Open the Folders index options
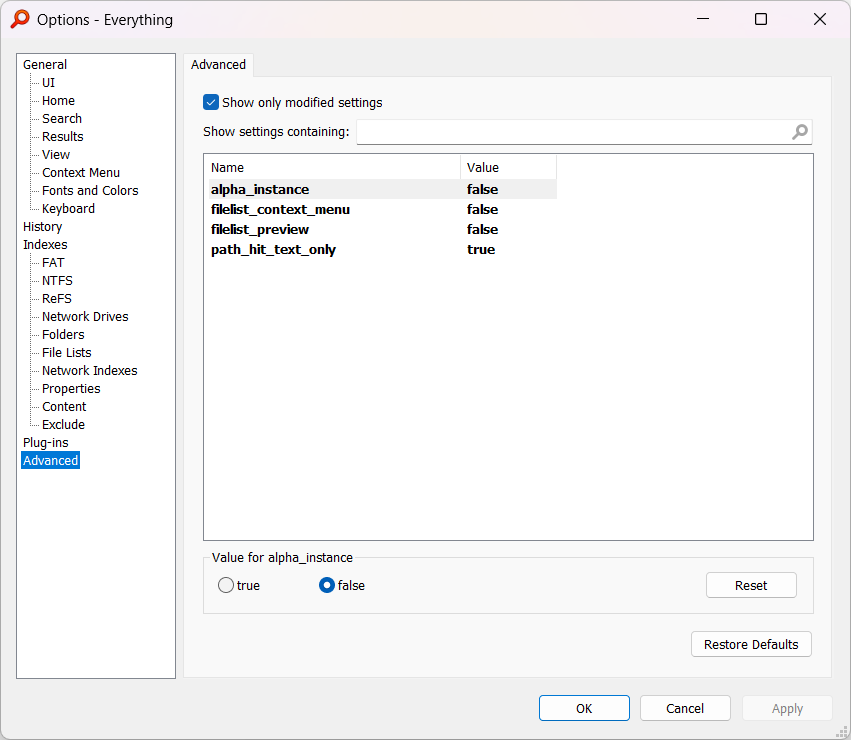 click(x=63, y=334)
